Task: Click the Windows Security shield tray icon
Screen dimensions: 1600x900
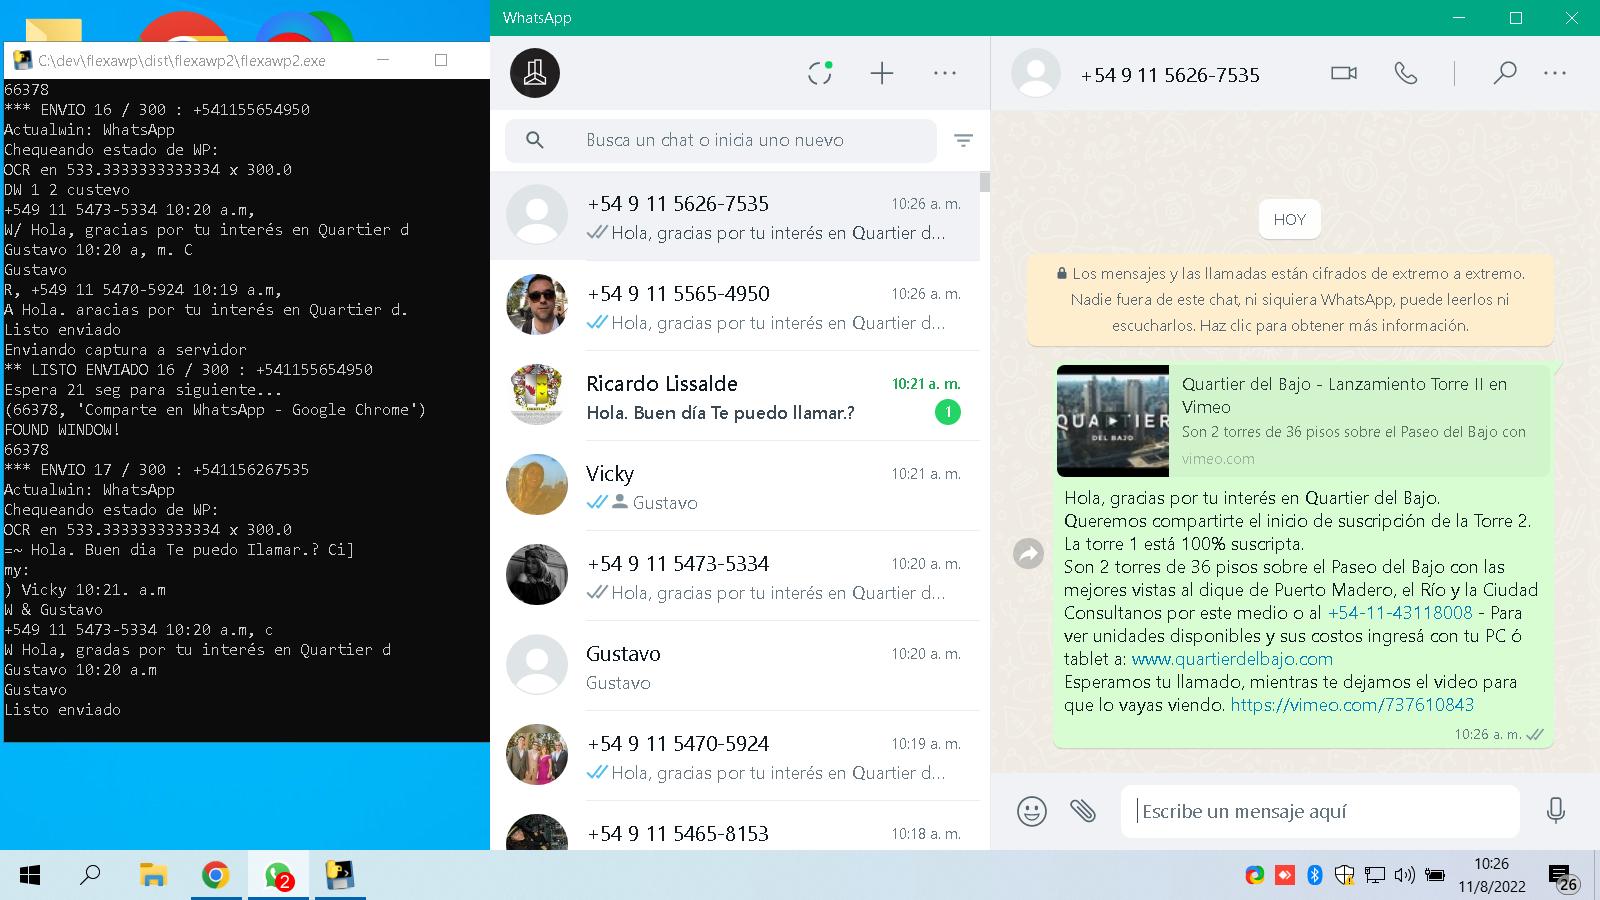Action: pyautogui.click(x=1345, y=875)
